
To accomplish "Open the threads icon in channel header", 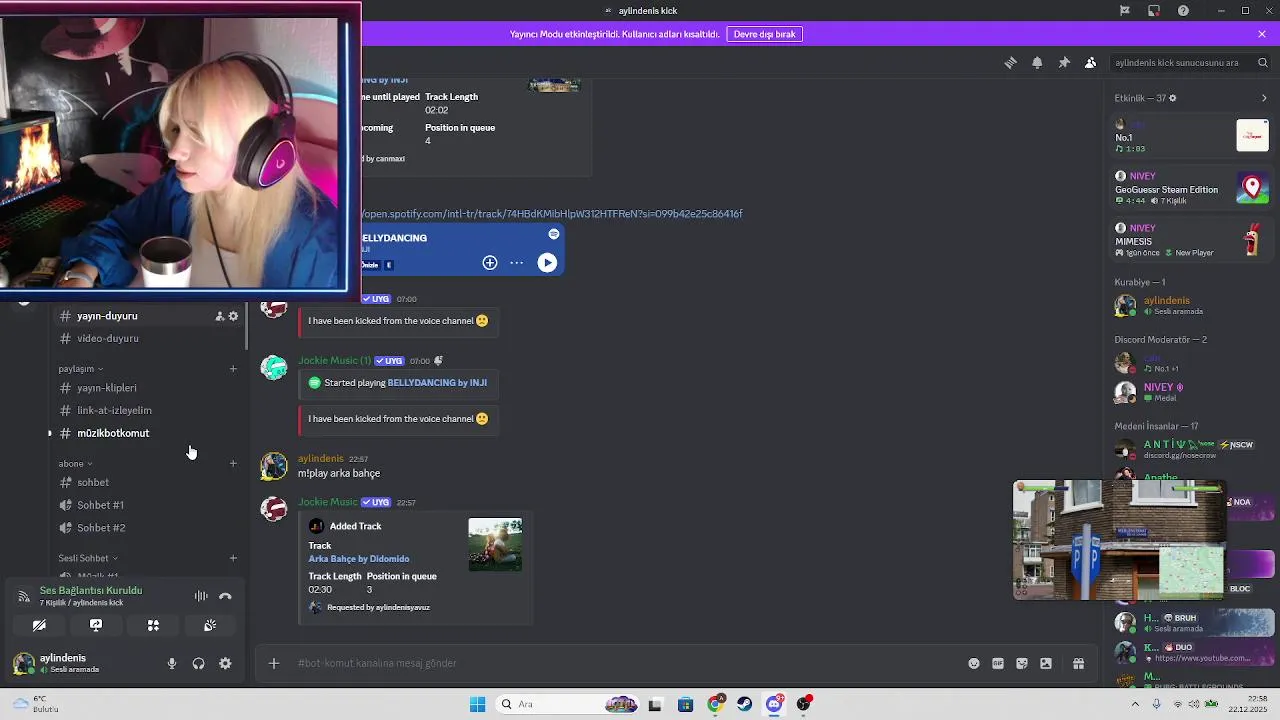I will click(x=1010, y=62).
